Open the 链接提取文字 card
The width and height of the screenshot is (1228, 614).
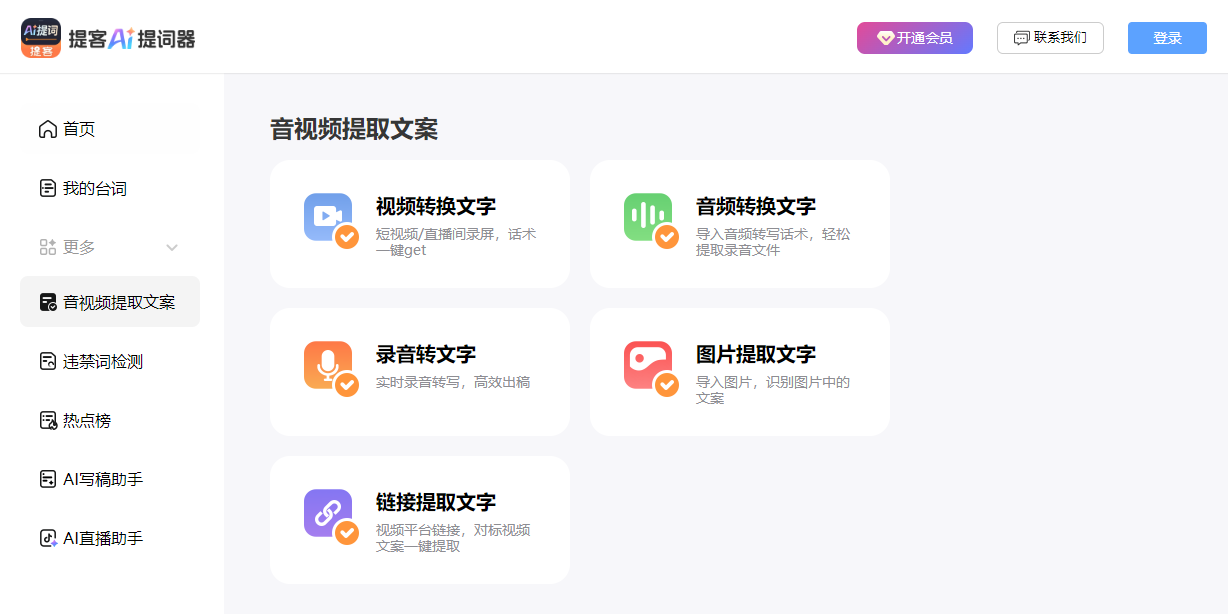[420, 520]
